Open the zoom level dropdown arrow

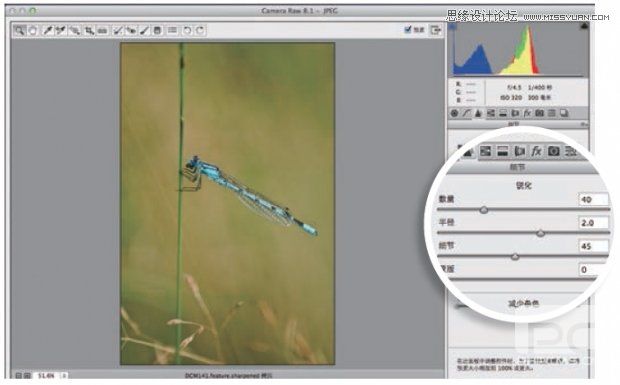click(64, 376)
